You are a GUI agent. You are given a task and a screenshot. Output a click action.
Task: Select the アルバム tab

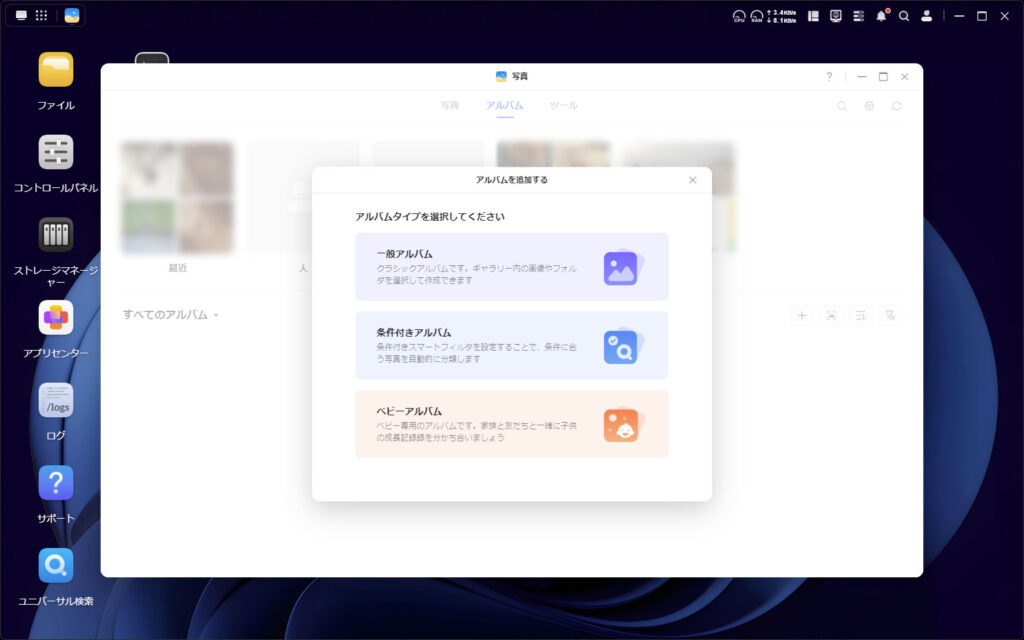coord(504,105)
